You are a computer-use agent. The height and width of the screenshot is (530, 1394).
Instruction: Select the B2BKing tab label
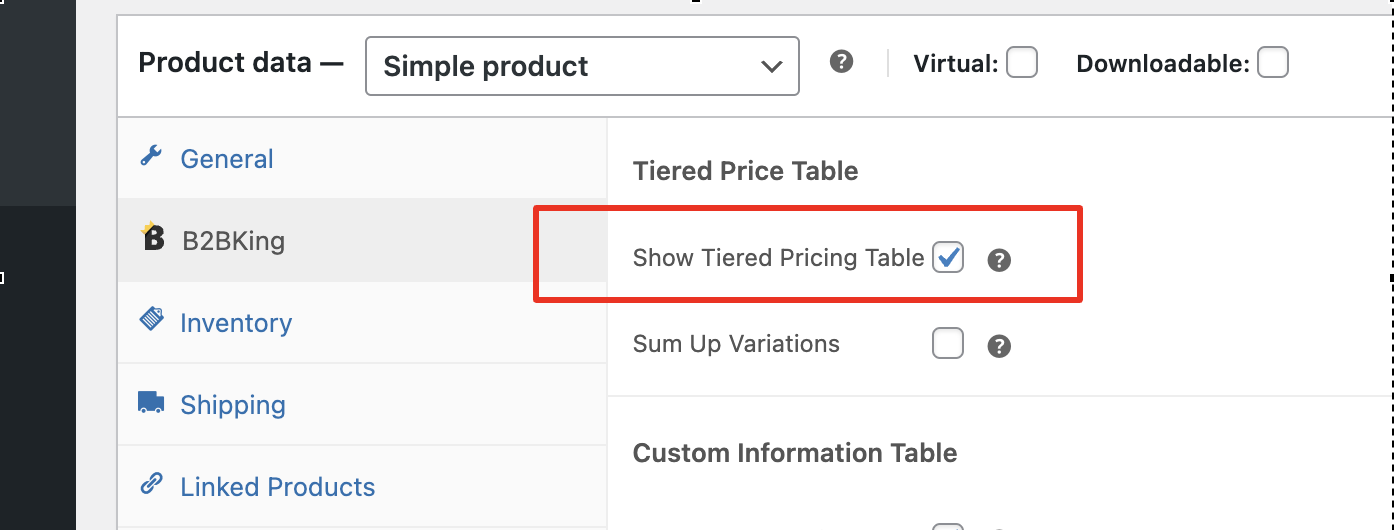coord(233,241)
